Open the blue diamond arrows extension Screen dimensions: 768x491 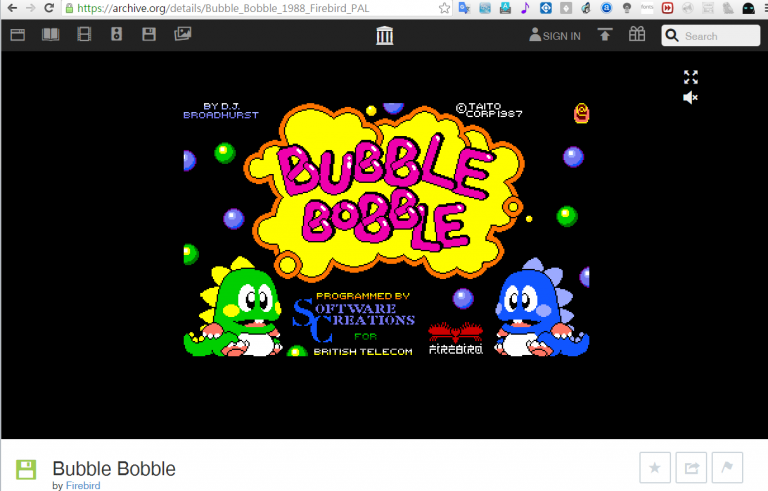[x=546, y=8]
